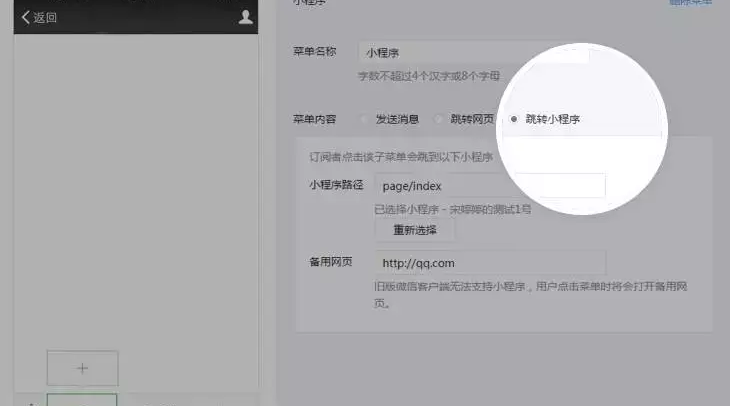Click the 字数不超过4个汉字 hint text
Screen dimensions: 730x406
pyautogui.click(x=429, y=76)
